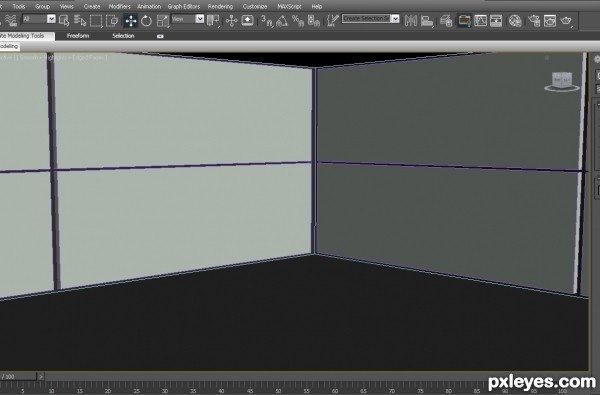
Task: Open the Animation menu
Action: pyautogui.click(x=149, y=7)
